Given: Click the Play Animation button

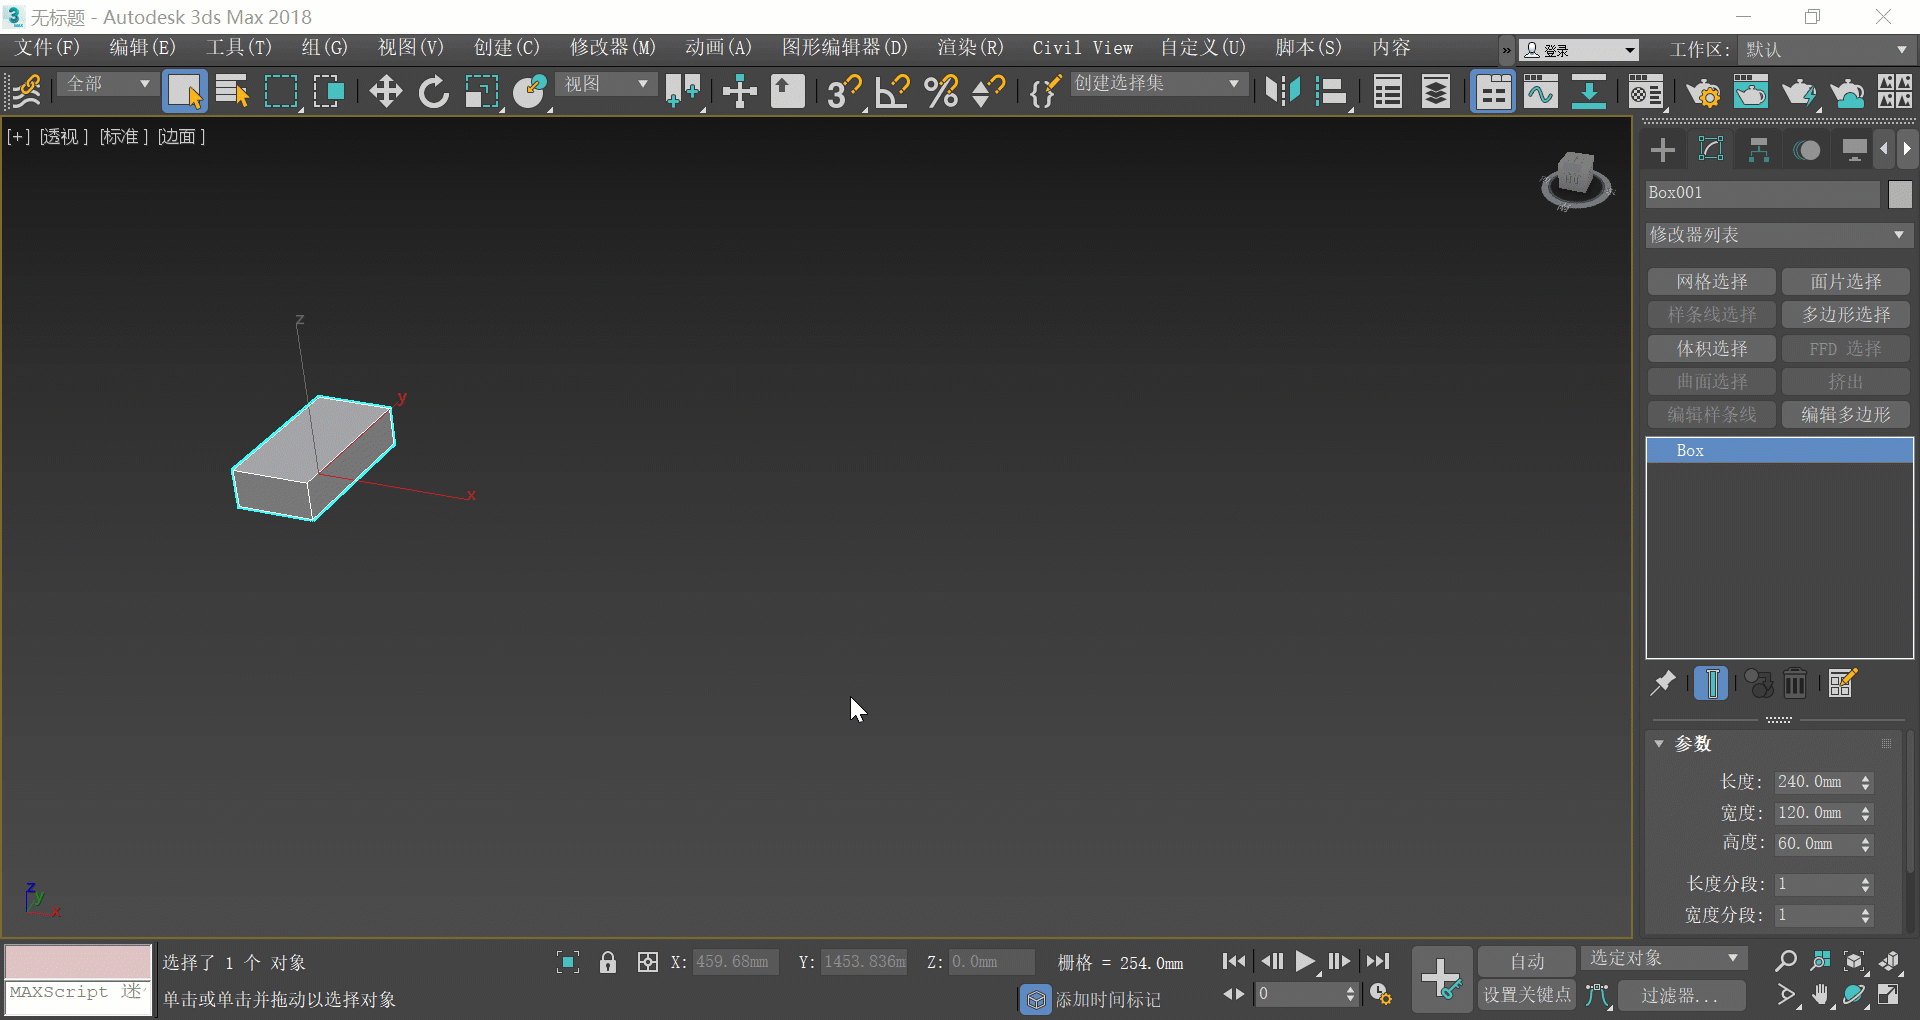Looking at the screenshot, I should click(1305, 962).
